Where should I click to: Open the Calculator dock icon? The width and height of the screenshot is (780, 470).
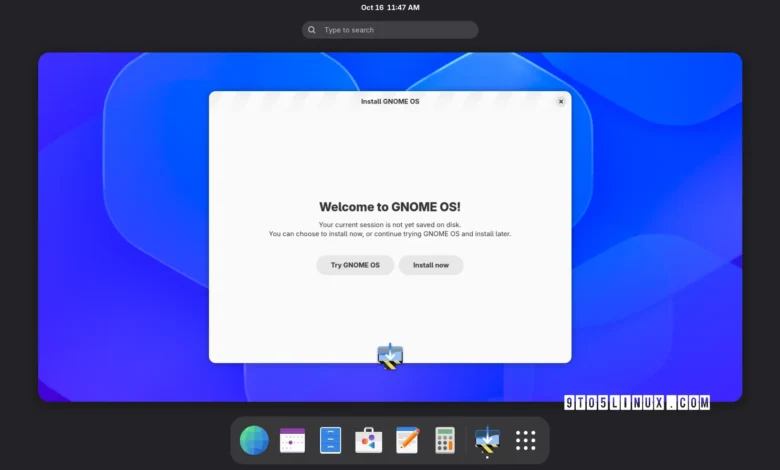pos(445,440)
